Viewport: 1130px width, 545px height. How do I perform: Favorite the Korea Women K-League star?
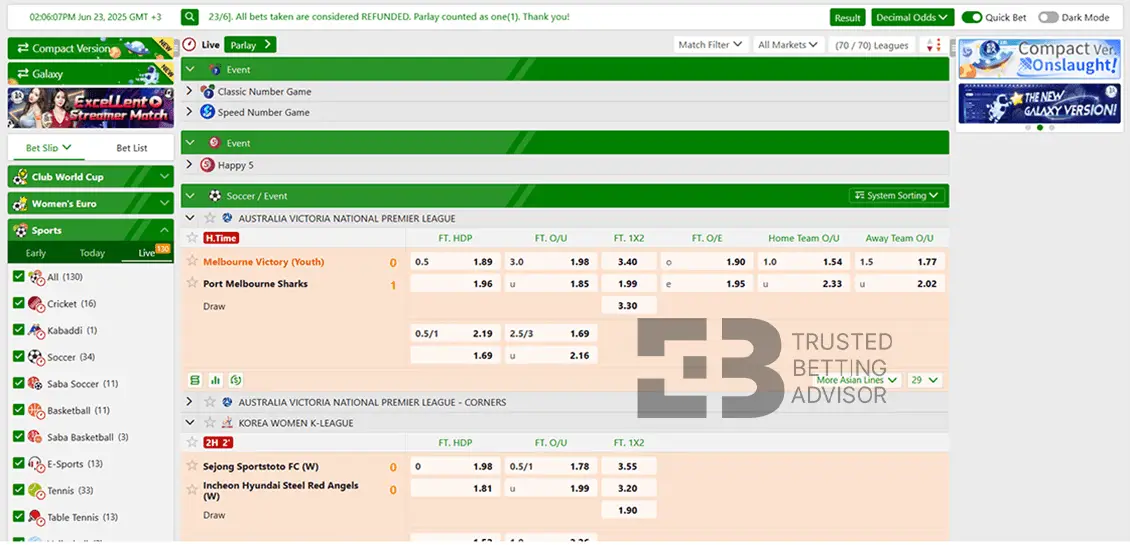coord(210,422)
